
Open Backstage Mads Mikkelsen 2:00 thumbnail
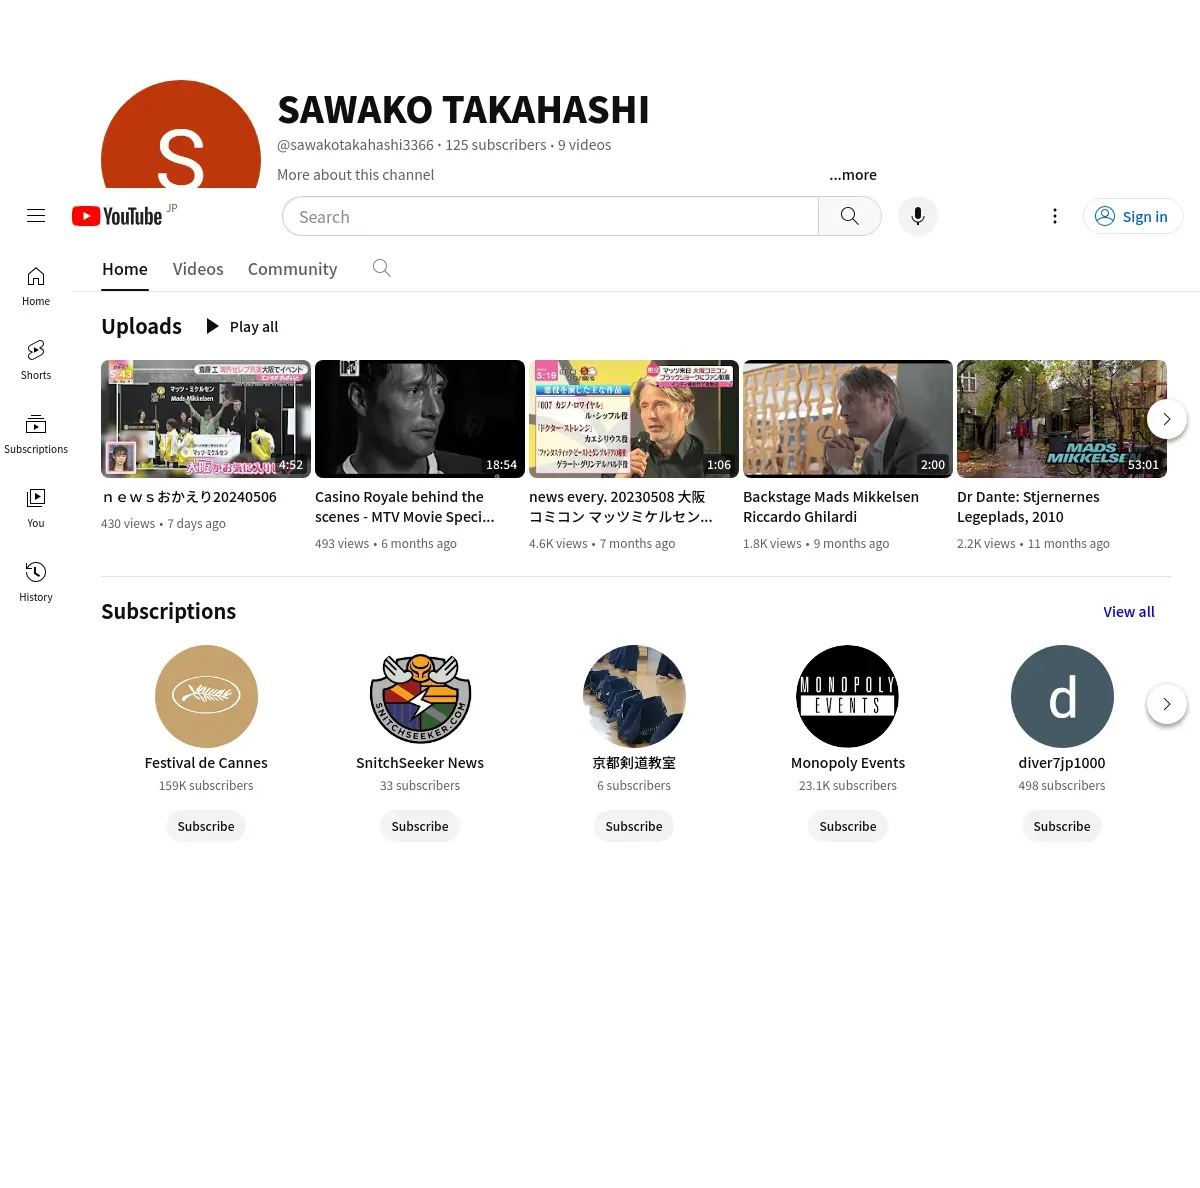[x=848, y=419]
